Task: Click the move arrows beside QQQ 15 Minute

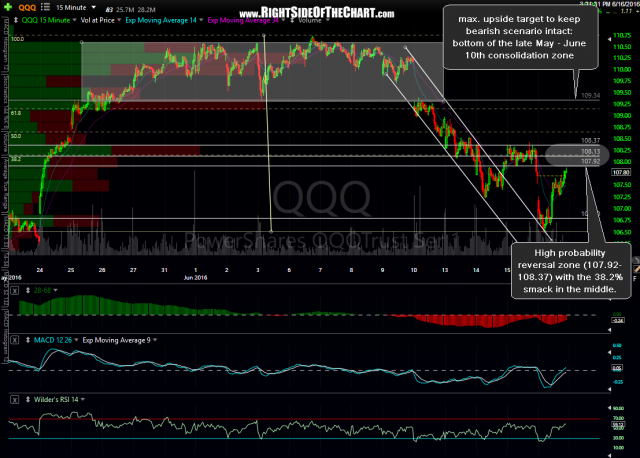Action: pyautogui.click(x=16, y=20)
